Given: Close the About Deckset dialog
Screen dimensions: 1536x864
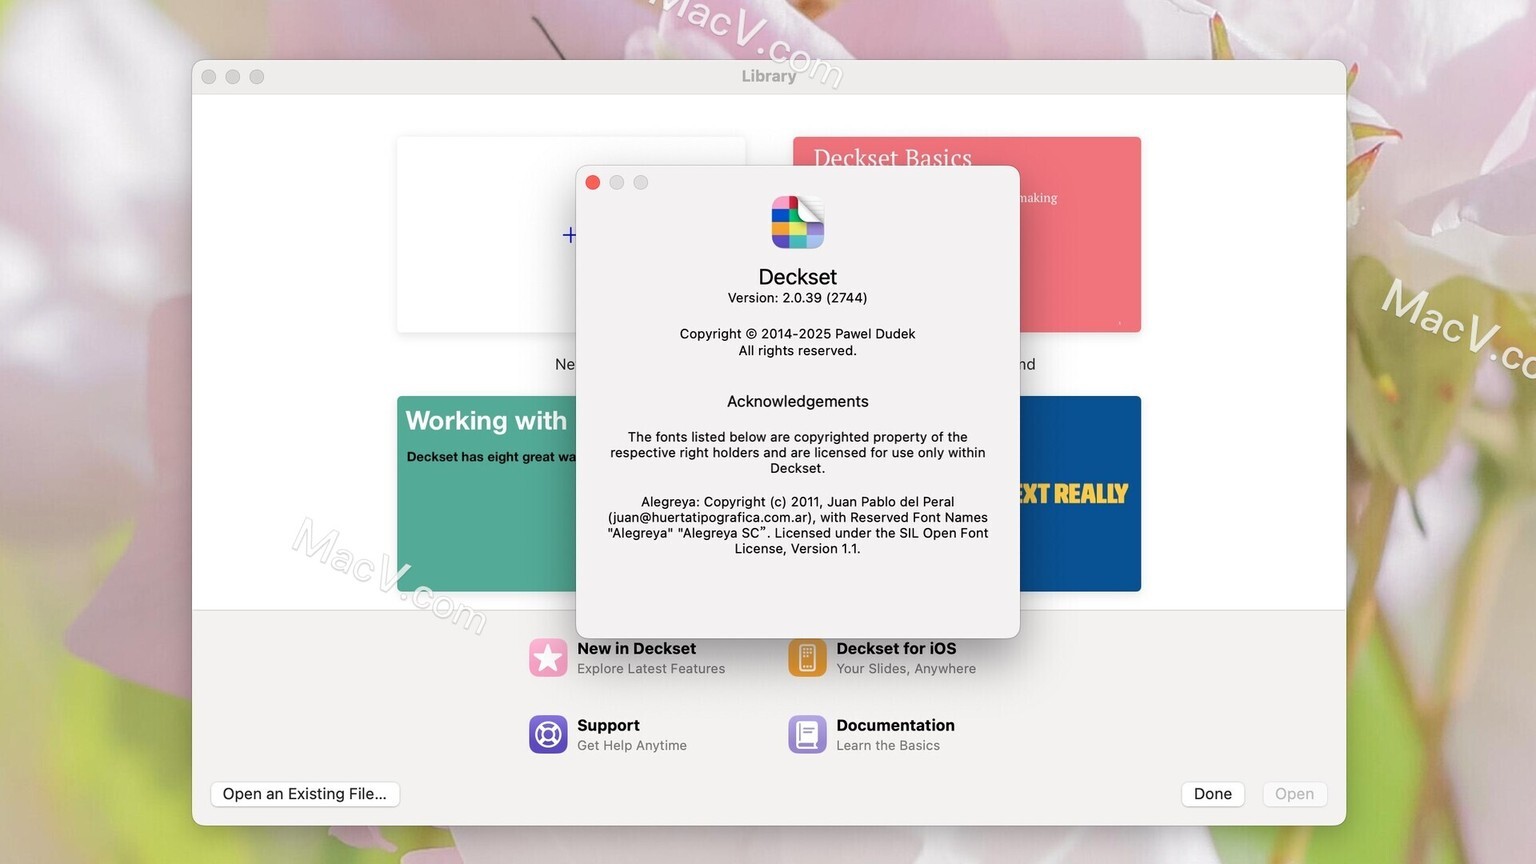Looking at the screenshot, I should click(x=593, y=182).
